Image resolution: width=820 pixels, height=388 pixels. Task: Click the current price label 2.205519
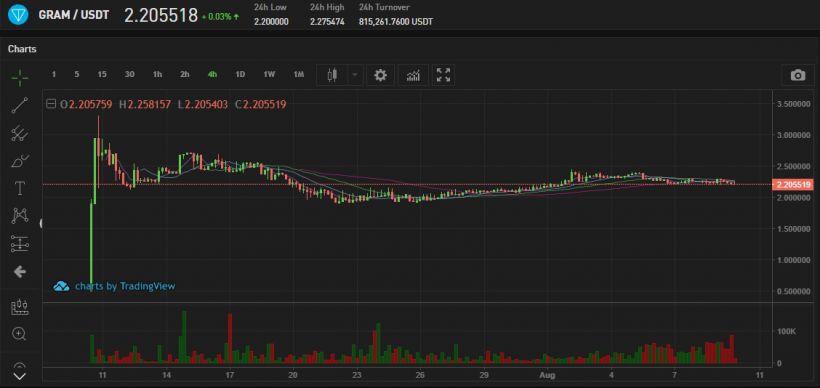point(794,185)
